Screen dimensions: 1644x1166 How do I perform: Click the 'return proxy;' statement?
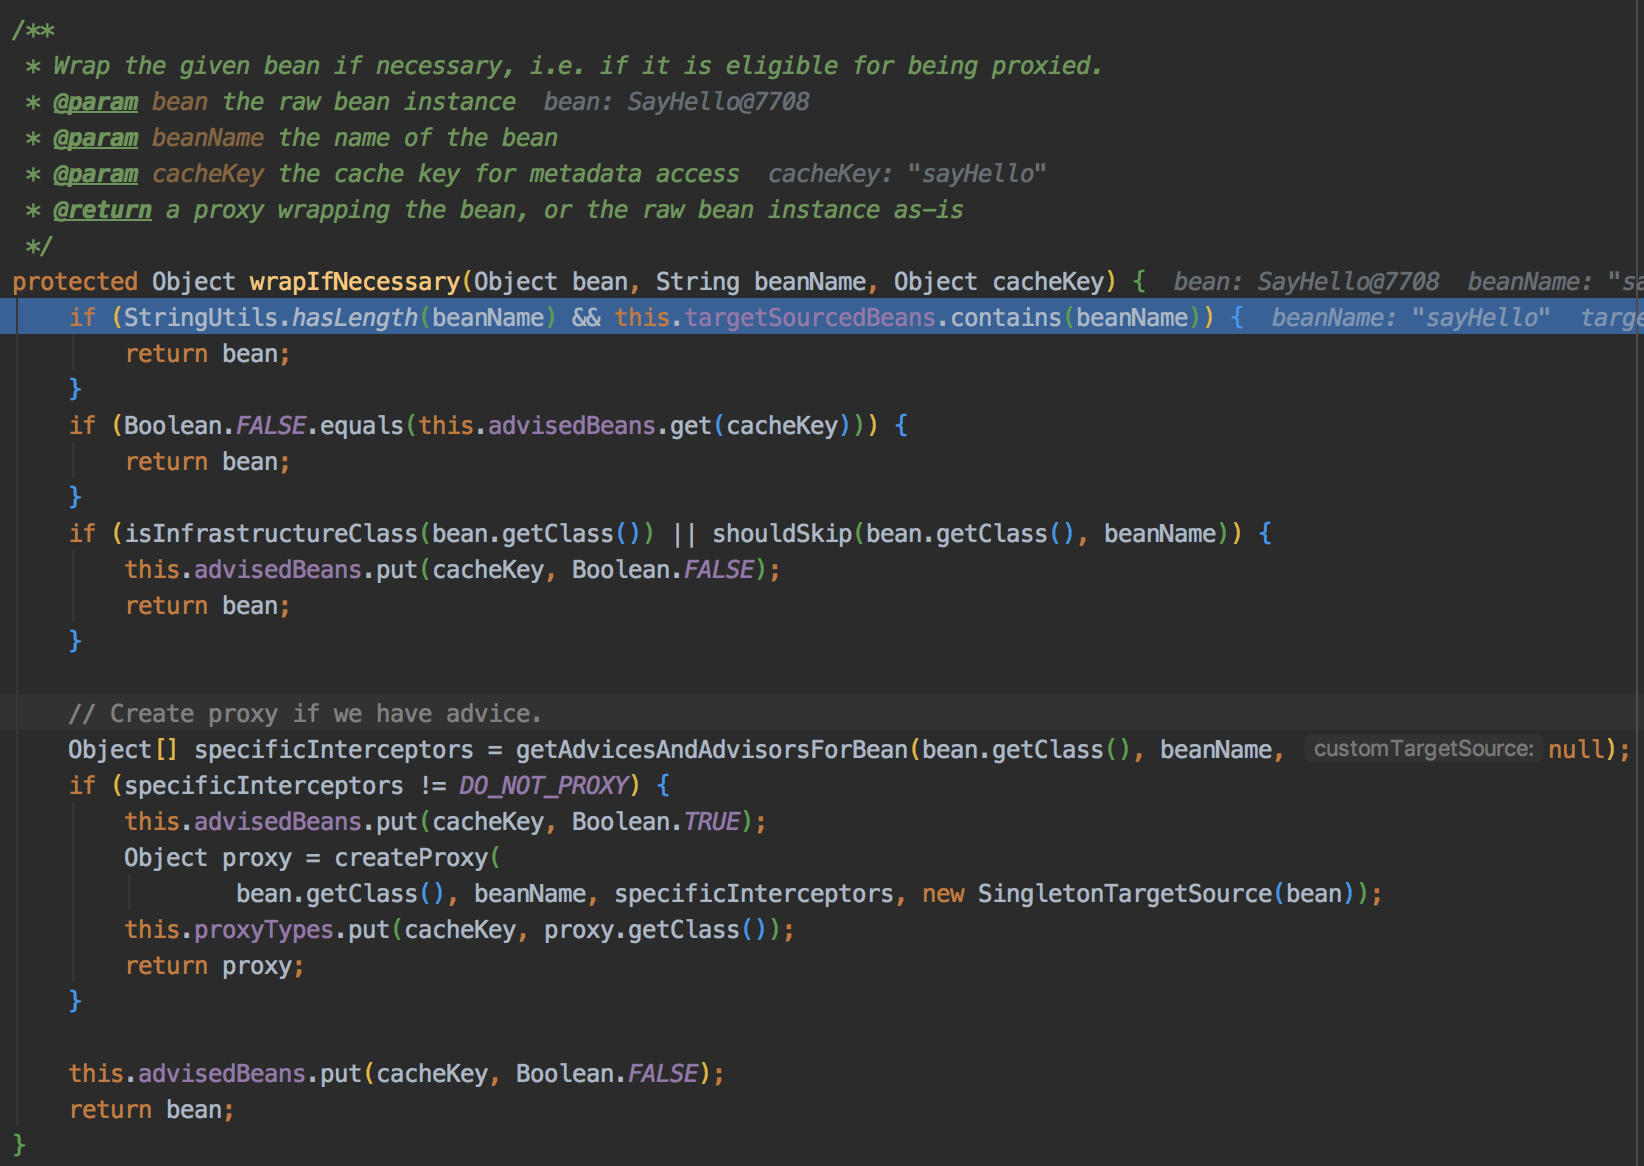coord(214,966)
